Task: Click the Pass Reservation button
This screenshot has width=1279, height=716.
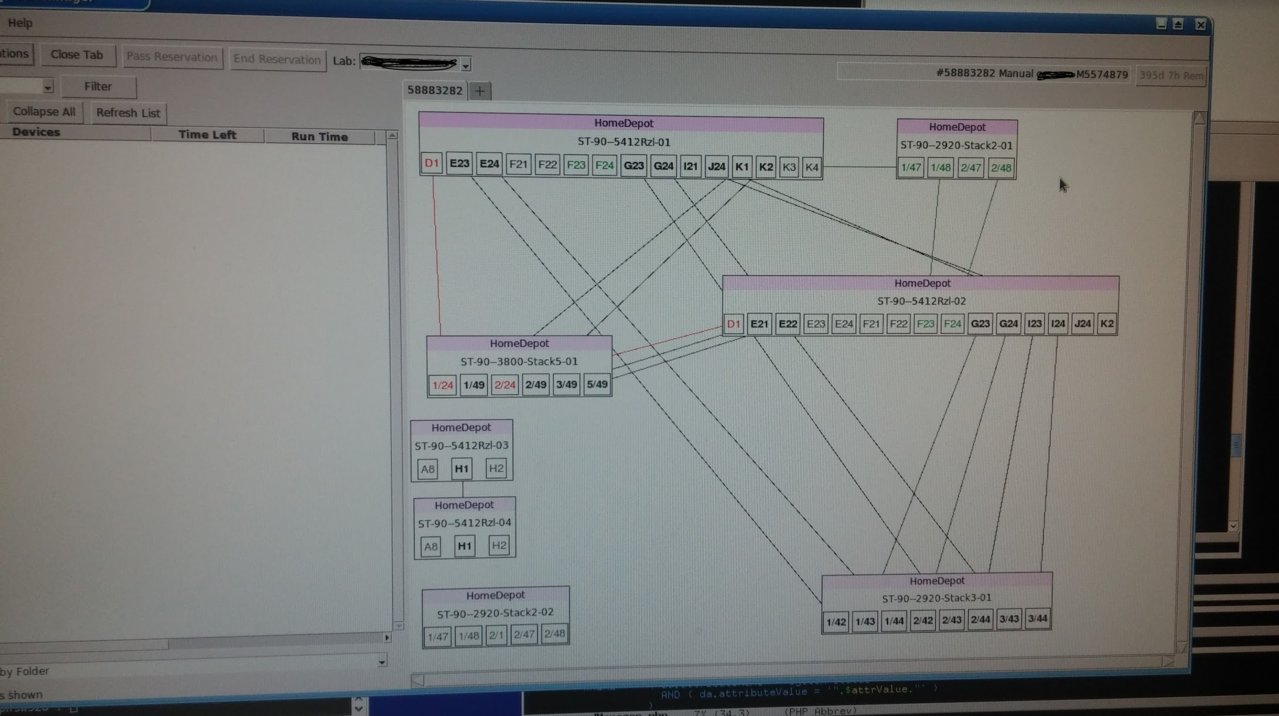Action: point(172,58)
